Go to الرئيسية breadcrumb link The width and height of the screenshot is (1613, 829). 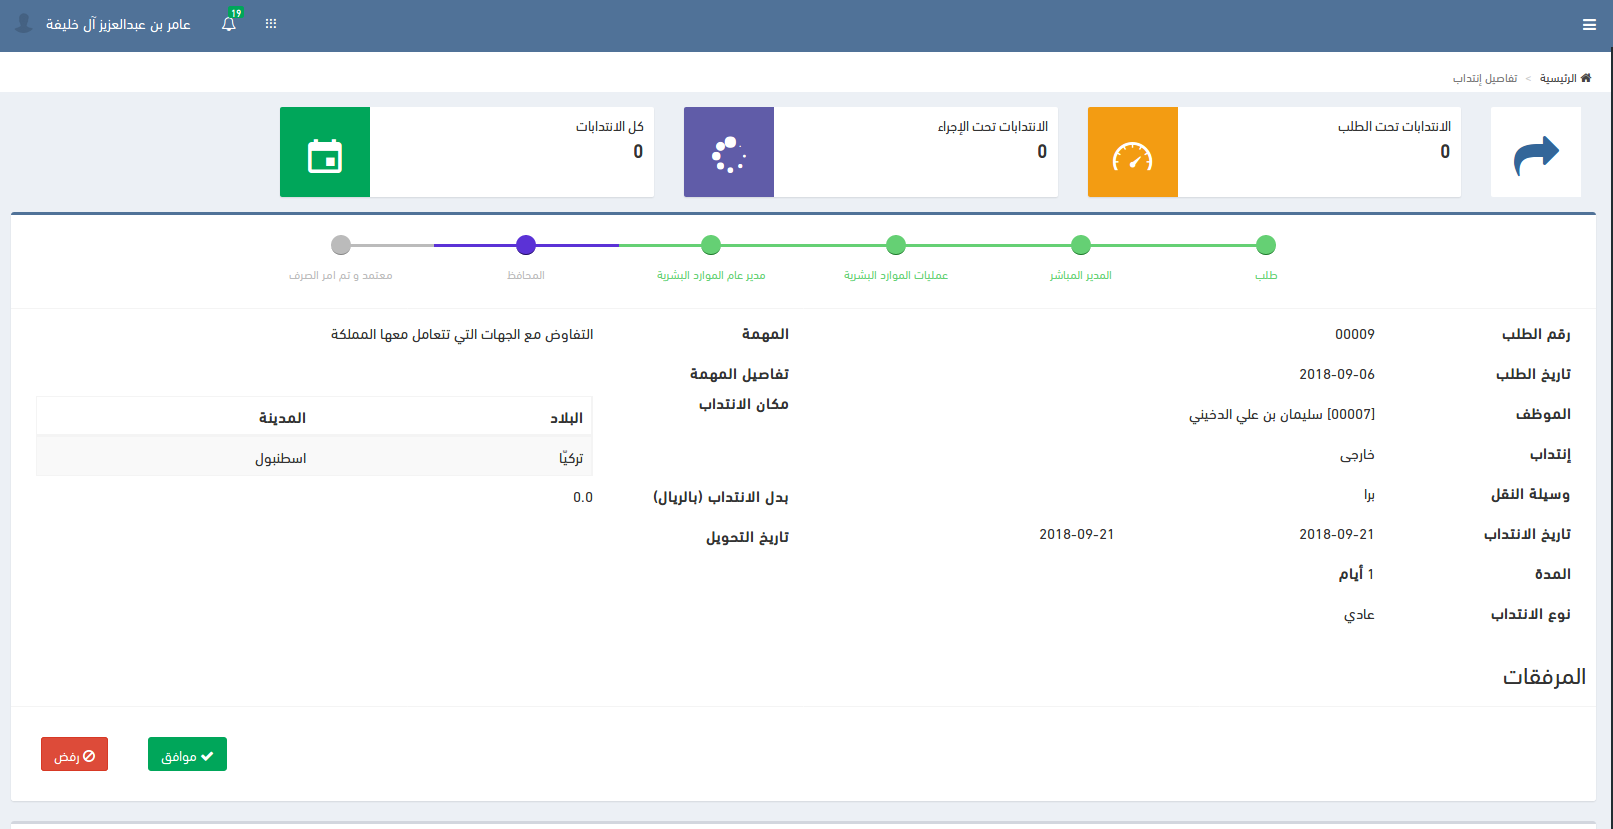pos(1557,78)
